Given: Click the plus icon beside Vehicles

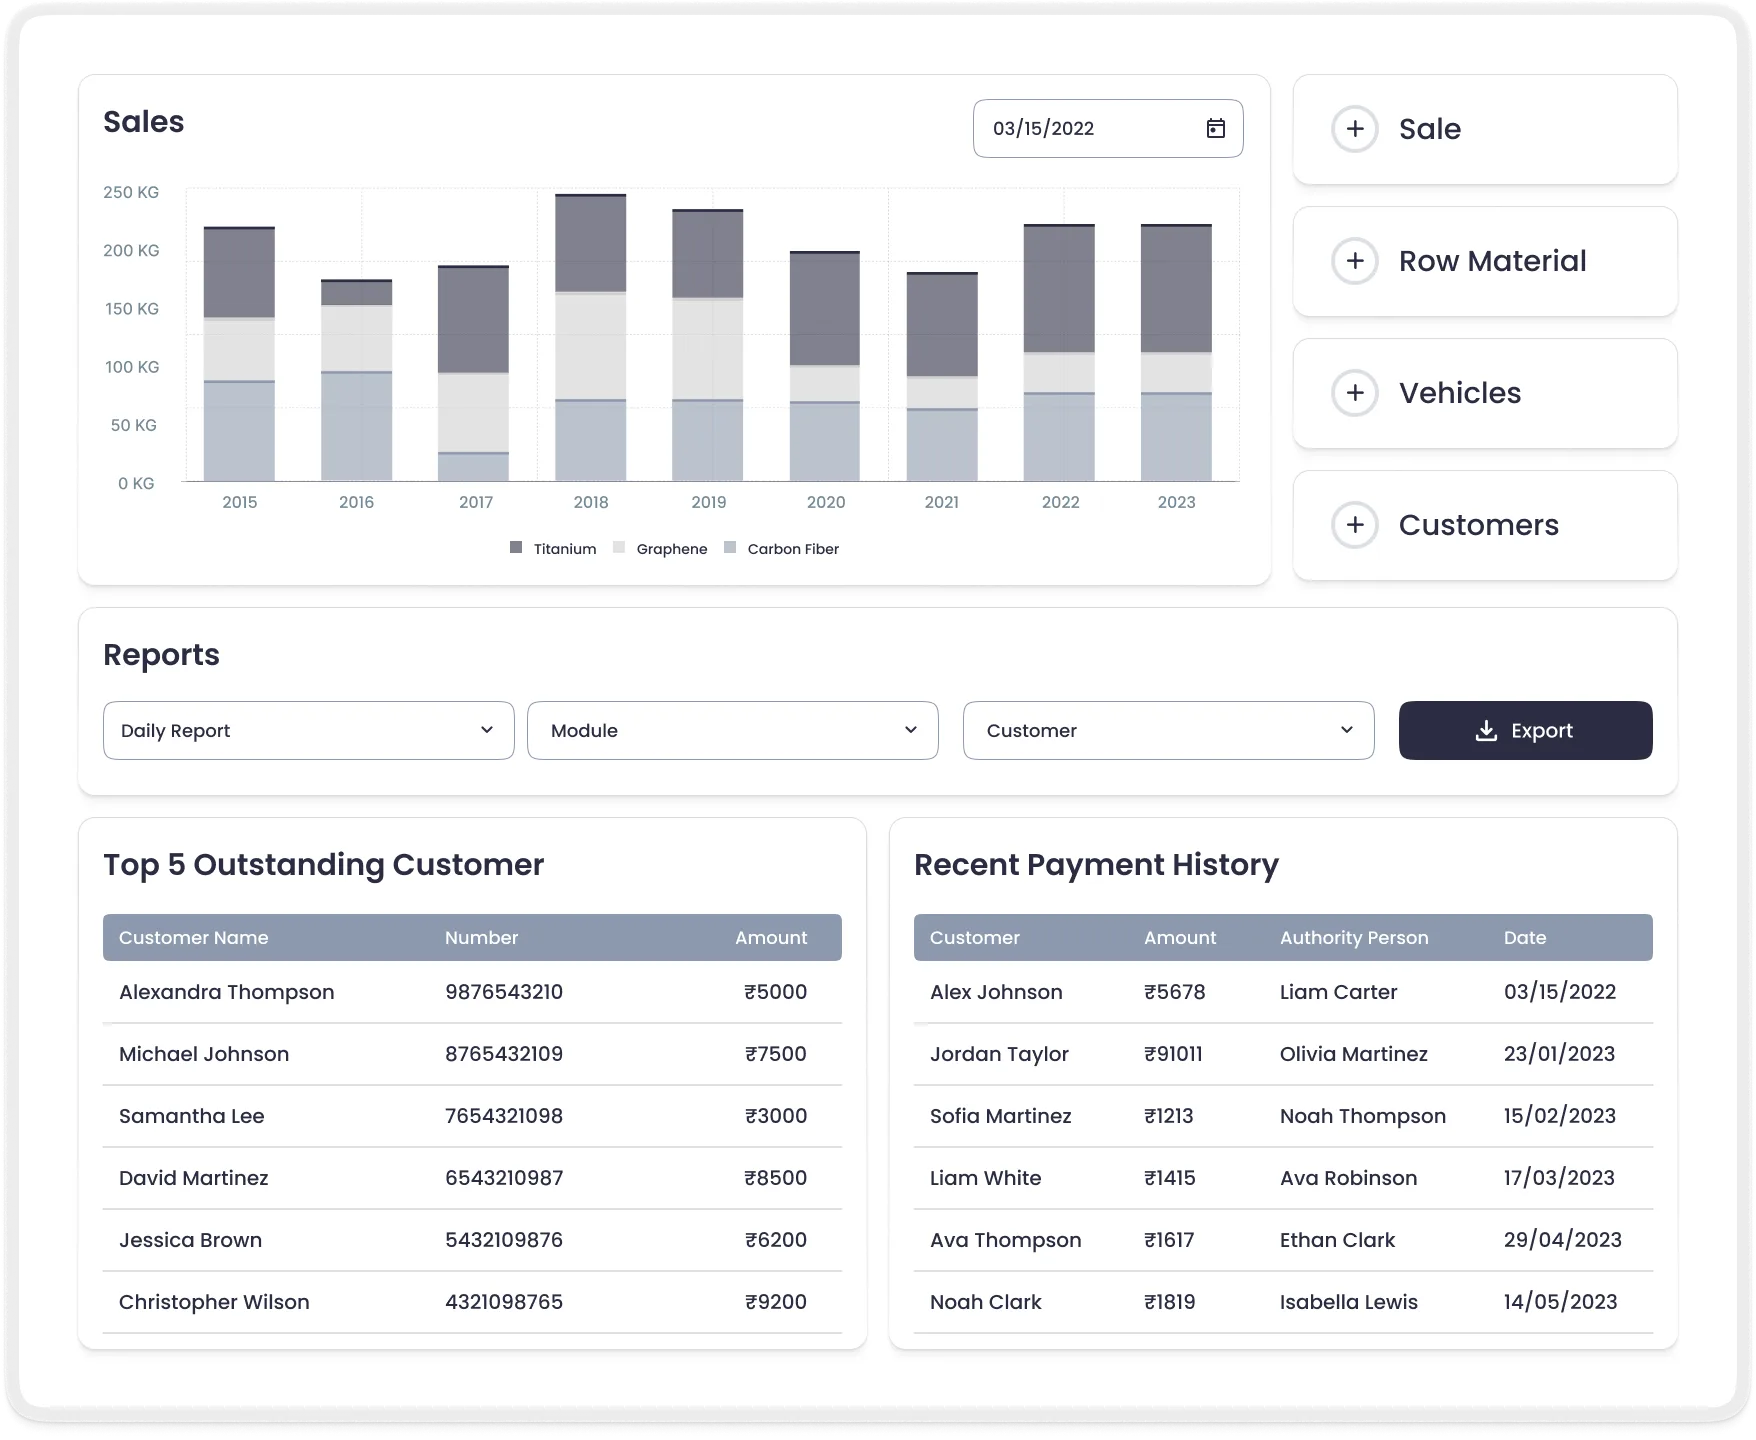Looking at the screenshot, I should click(1355, 392).
